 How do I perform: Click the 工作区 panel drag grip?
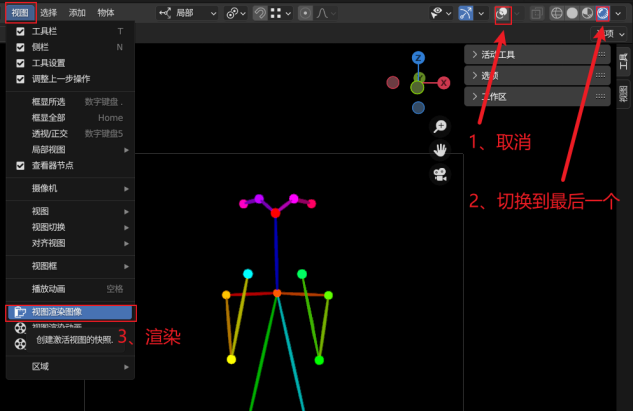pos(600,96)
